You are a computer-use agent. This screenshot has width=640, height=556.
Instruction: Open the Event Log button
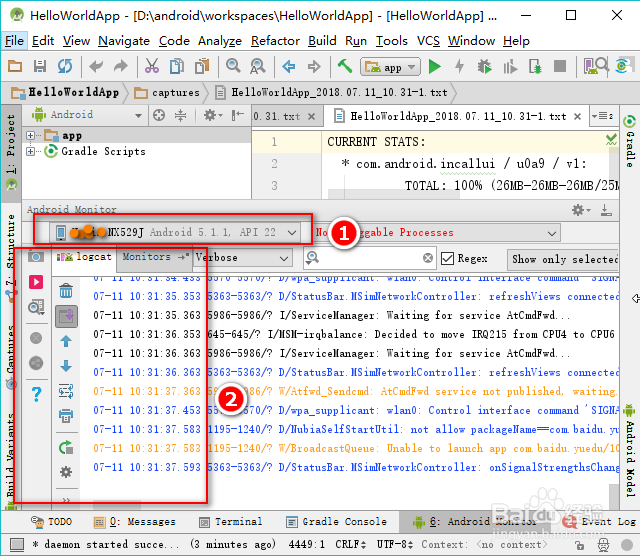598,522
